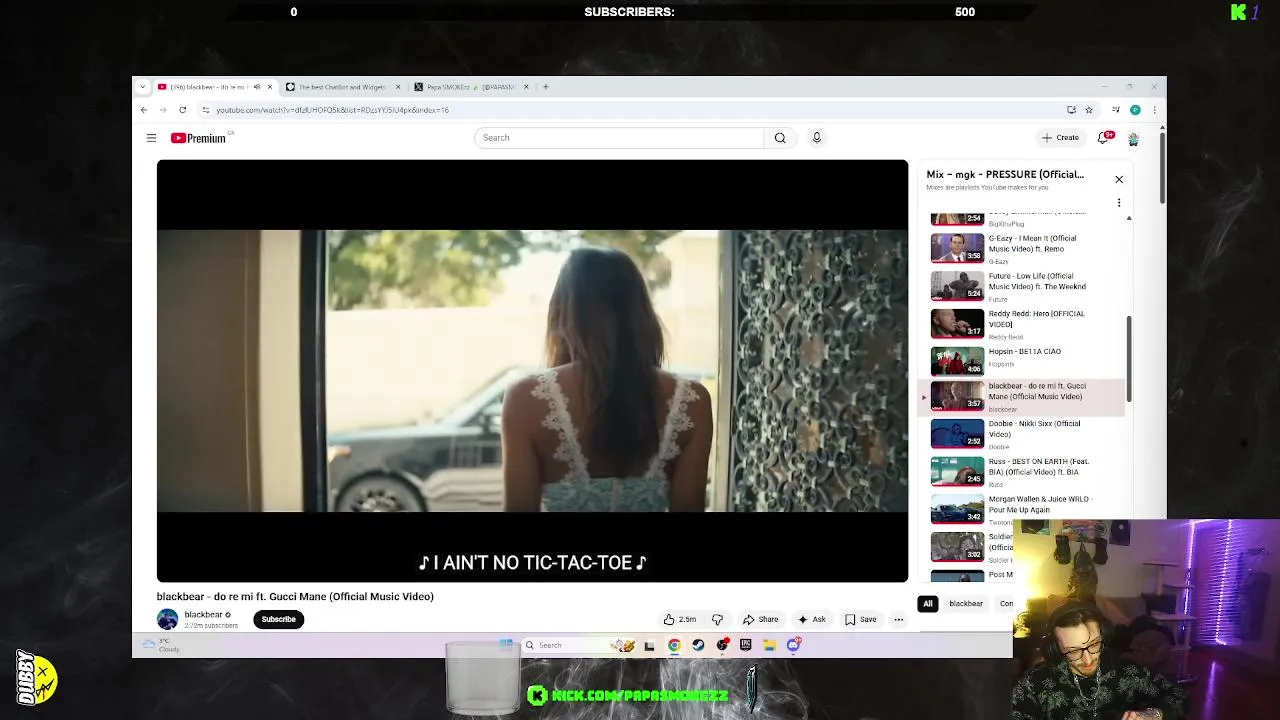
Task: Open more actions ellipsis under video
Action: tap(898, 620)
